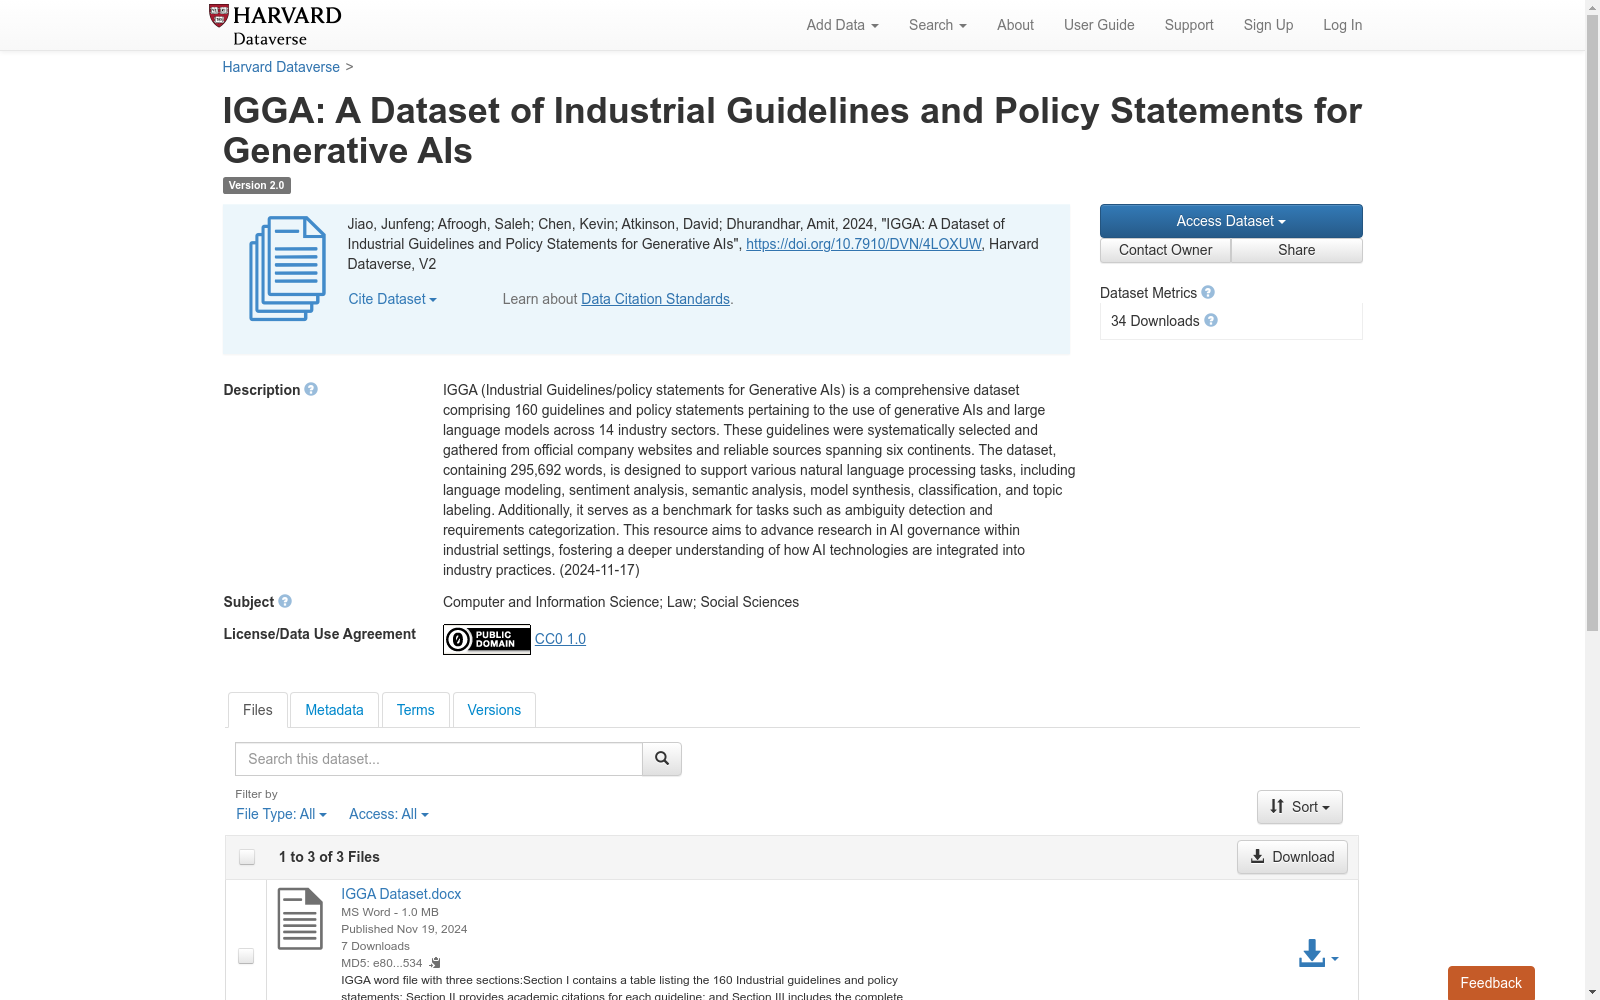The width and height of the screenshot is (1600, 1000).
Task: Open the Add Data dropdown menu
Action: coord(842,25)
